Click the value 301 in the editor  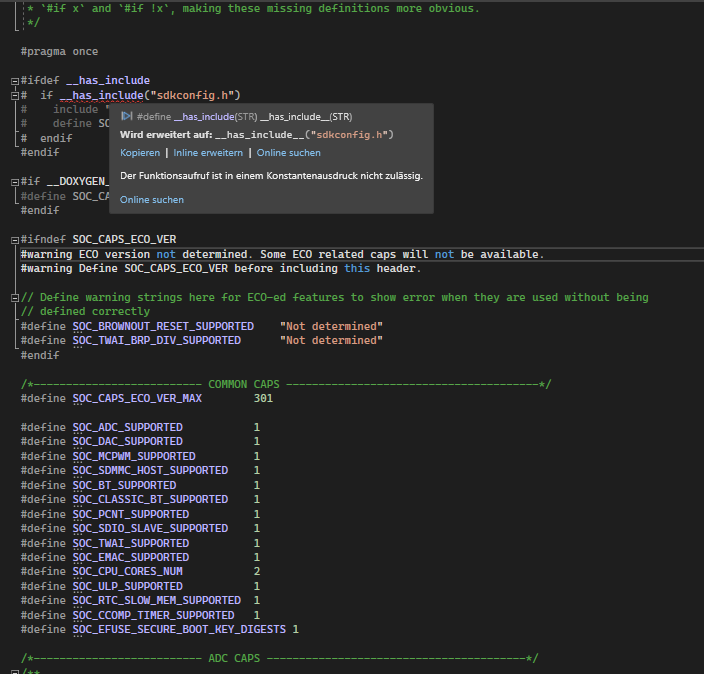(263, 398)
